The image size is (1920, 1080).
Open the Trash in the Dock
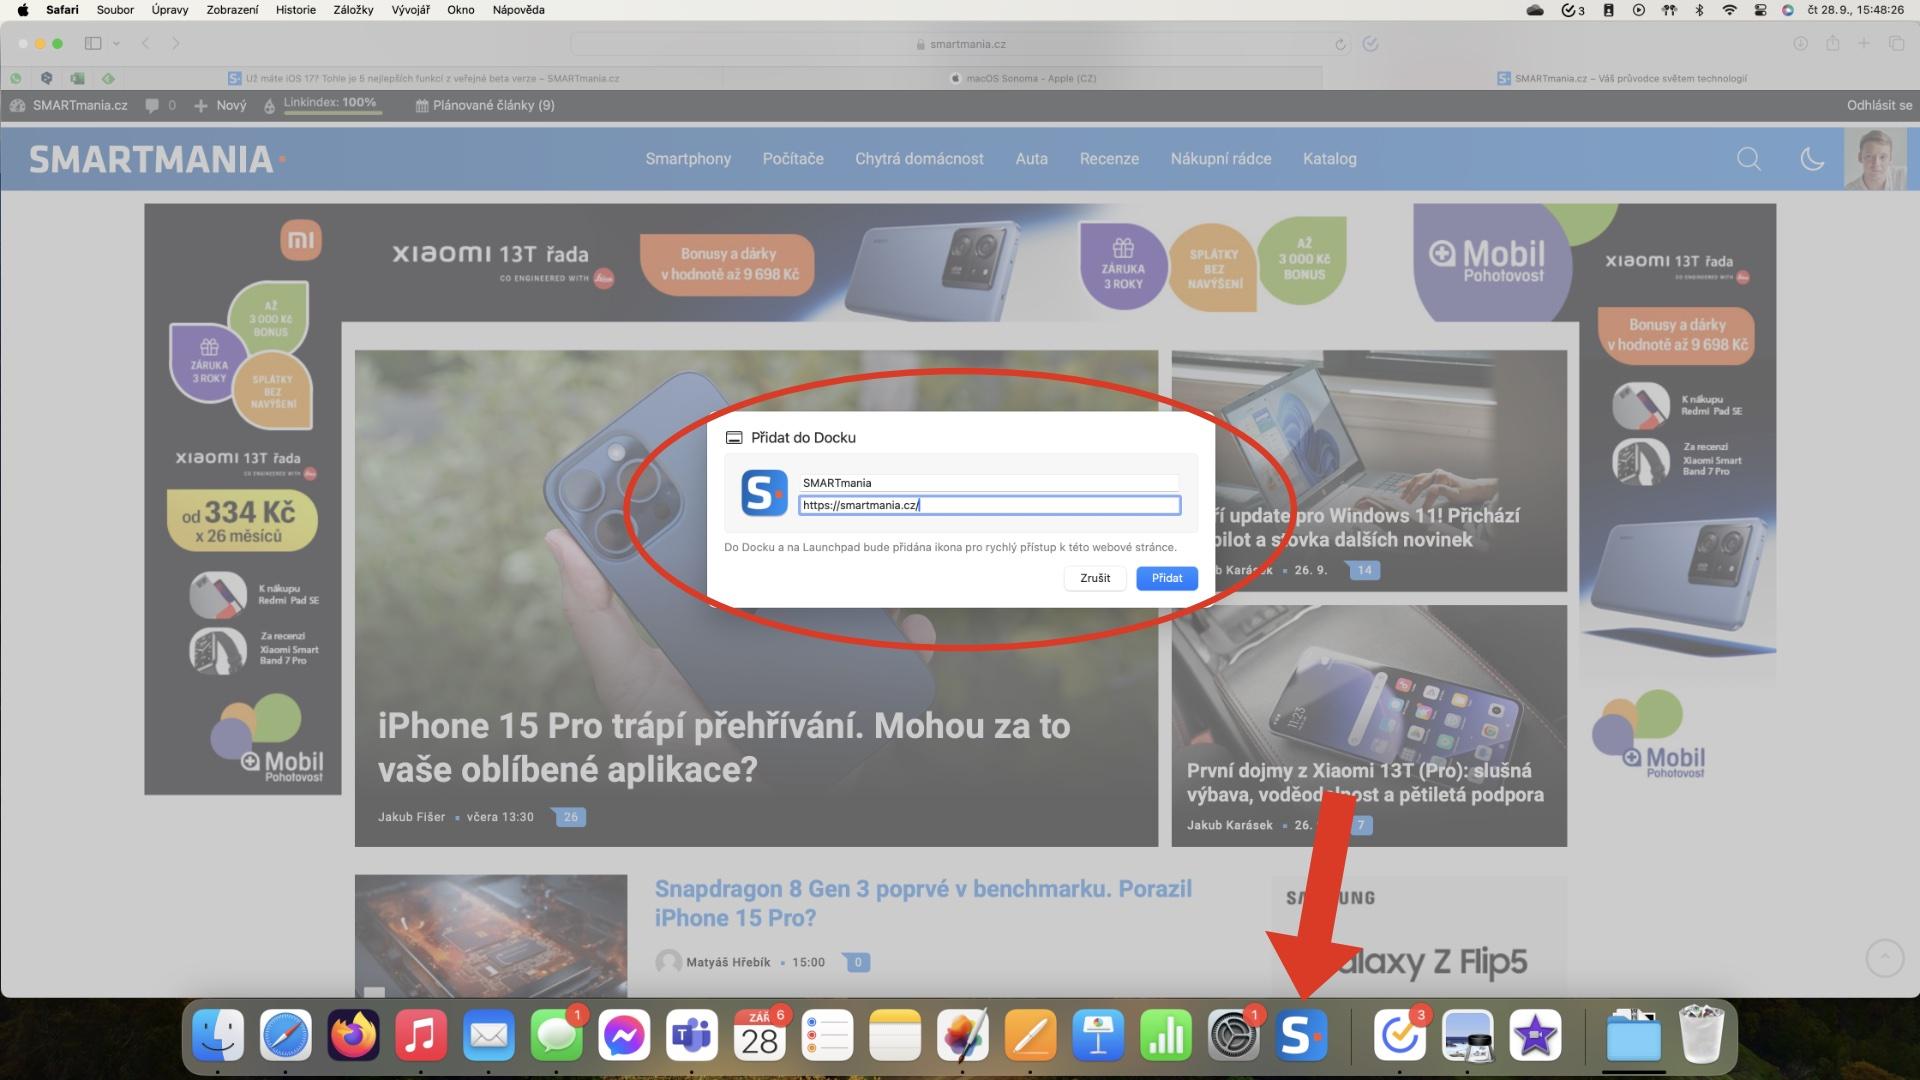(1701, 1035)
